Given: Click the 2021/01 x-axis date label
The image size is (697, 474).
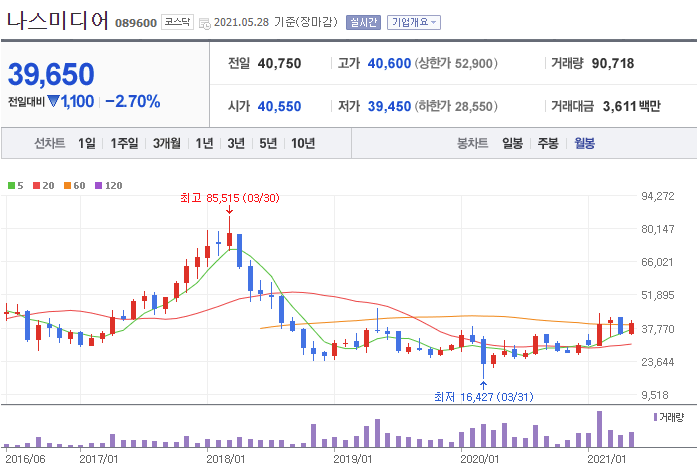Looking at the screenshot, I should (606, 459).
